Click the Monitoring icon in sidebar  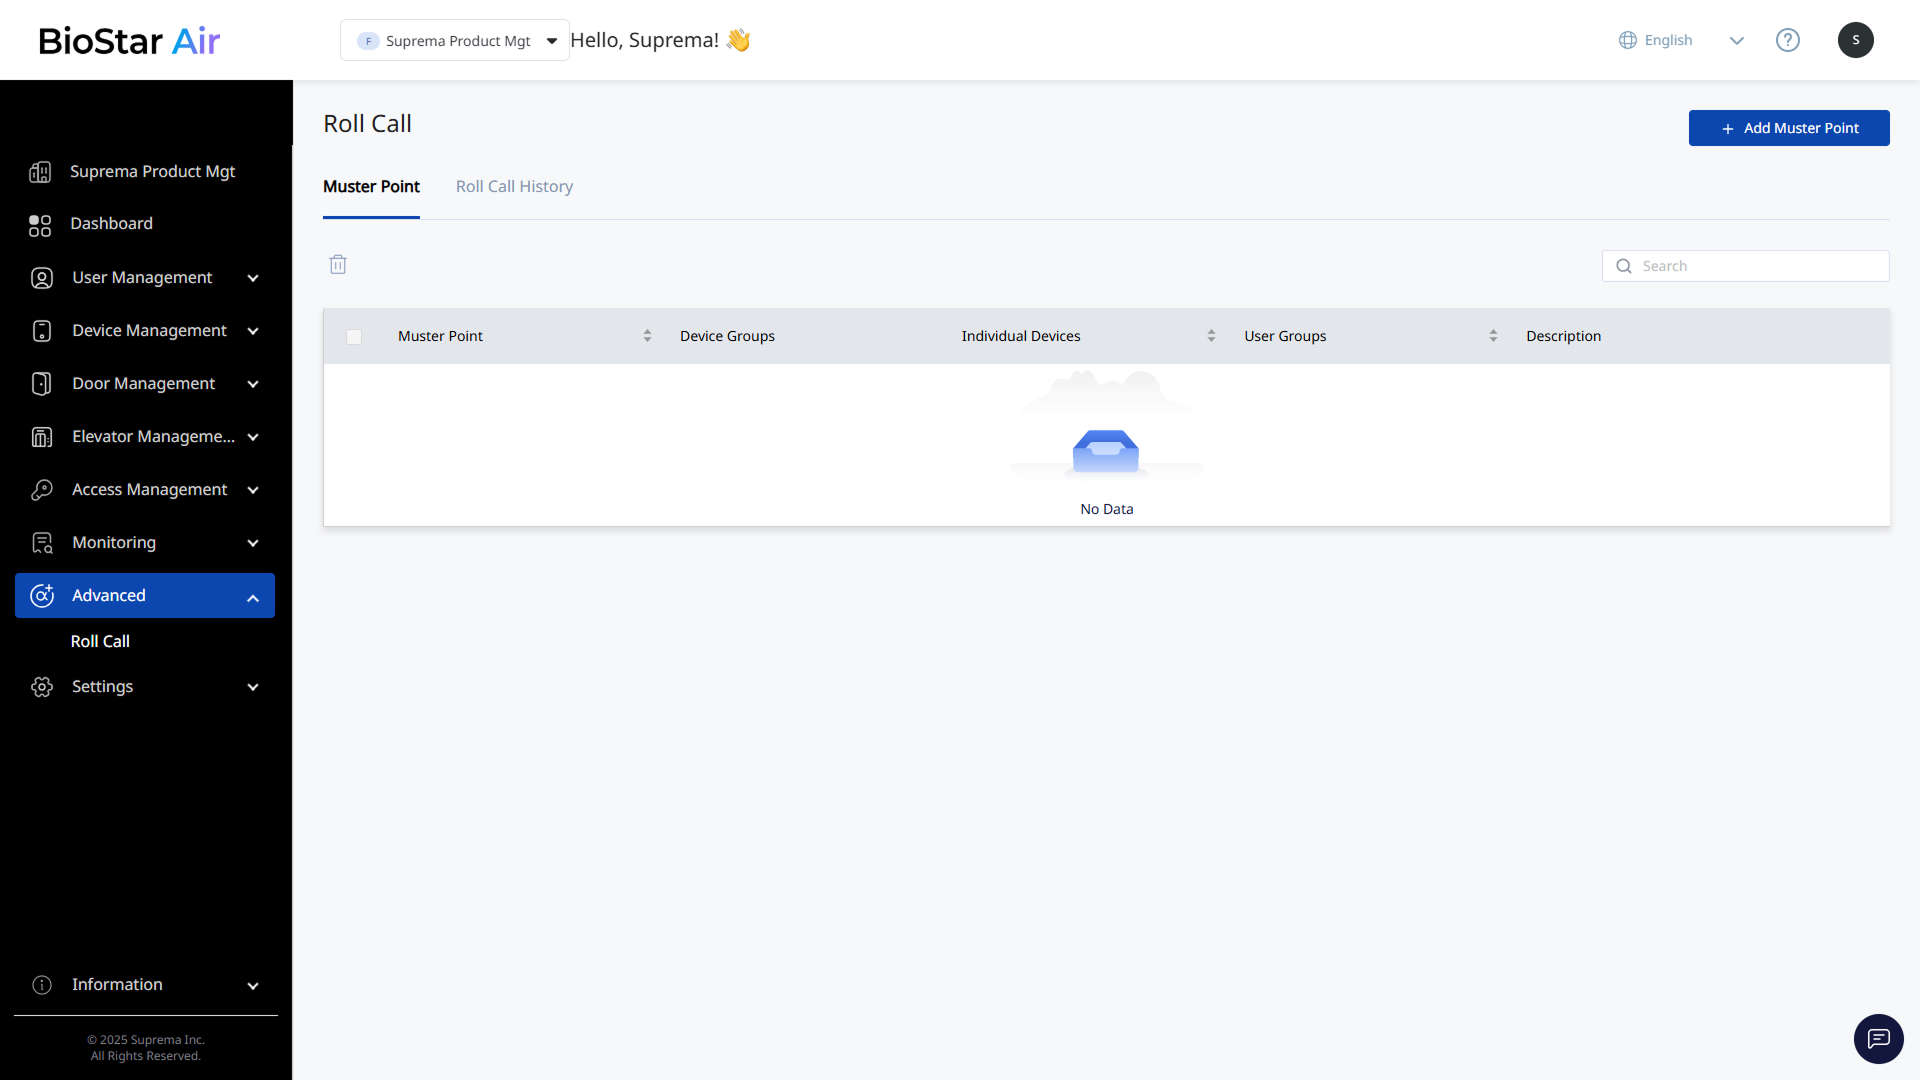tap(42, 543)
